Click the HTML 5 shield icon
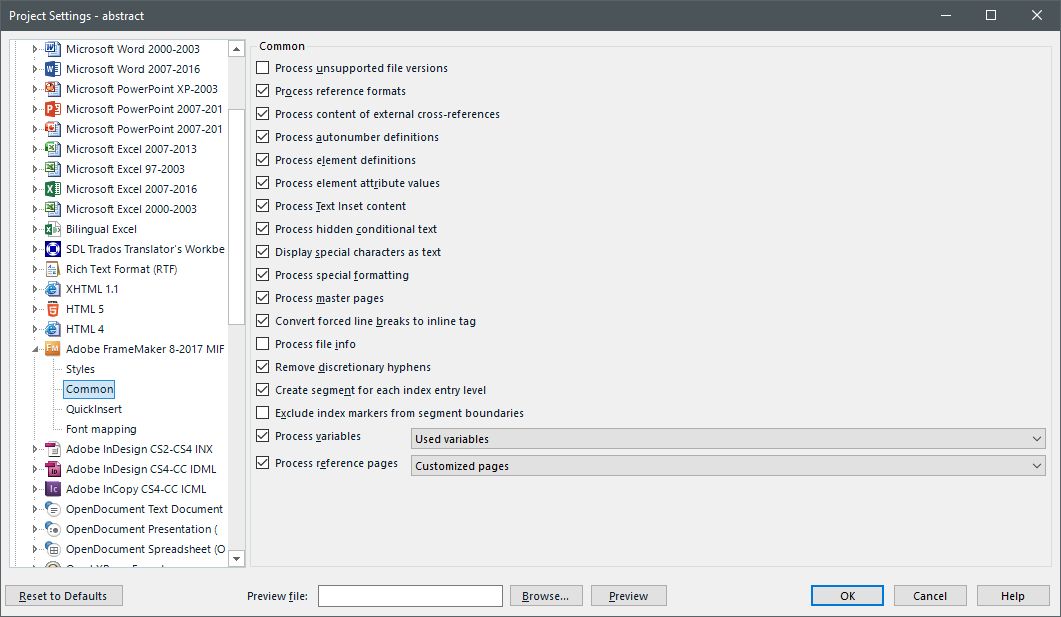 point(53,309)
